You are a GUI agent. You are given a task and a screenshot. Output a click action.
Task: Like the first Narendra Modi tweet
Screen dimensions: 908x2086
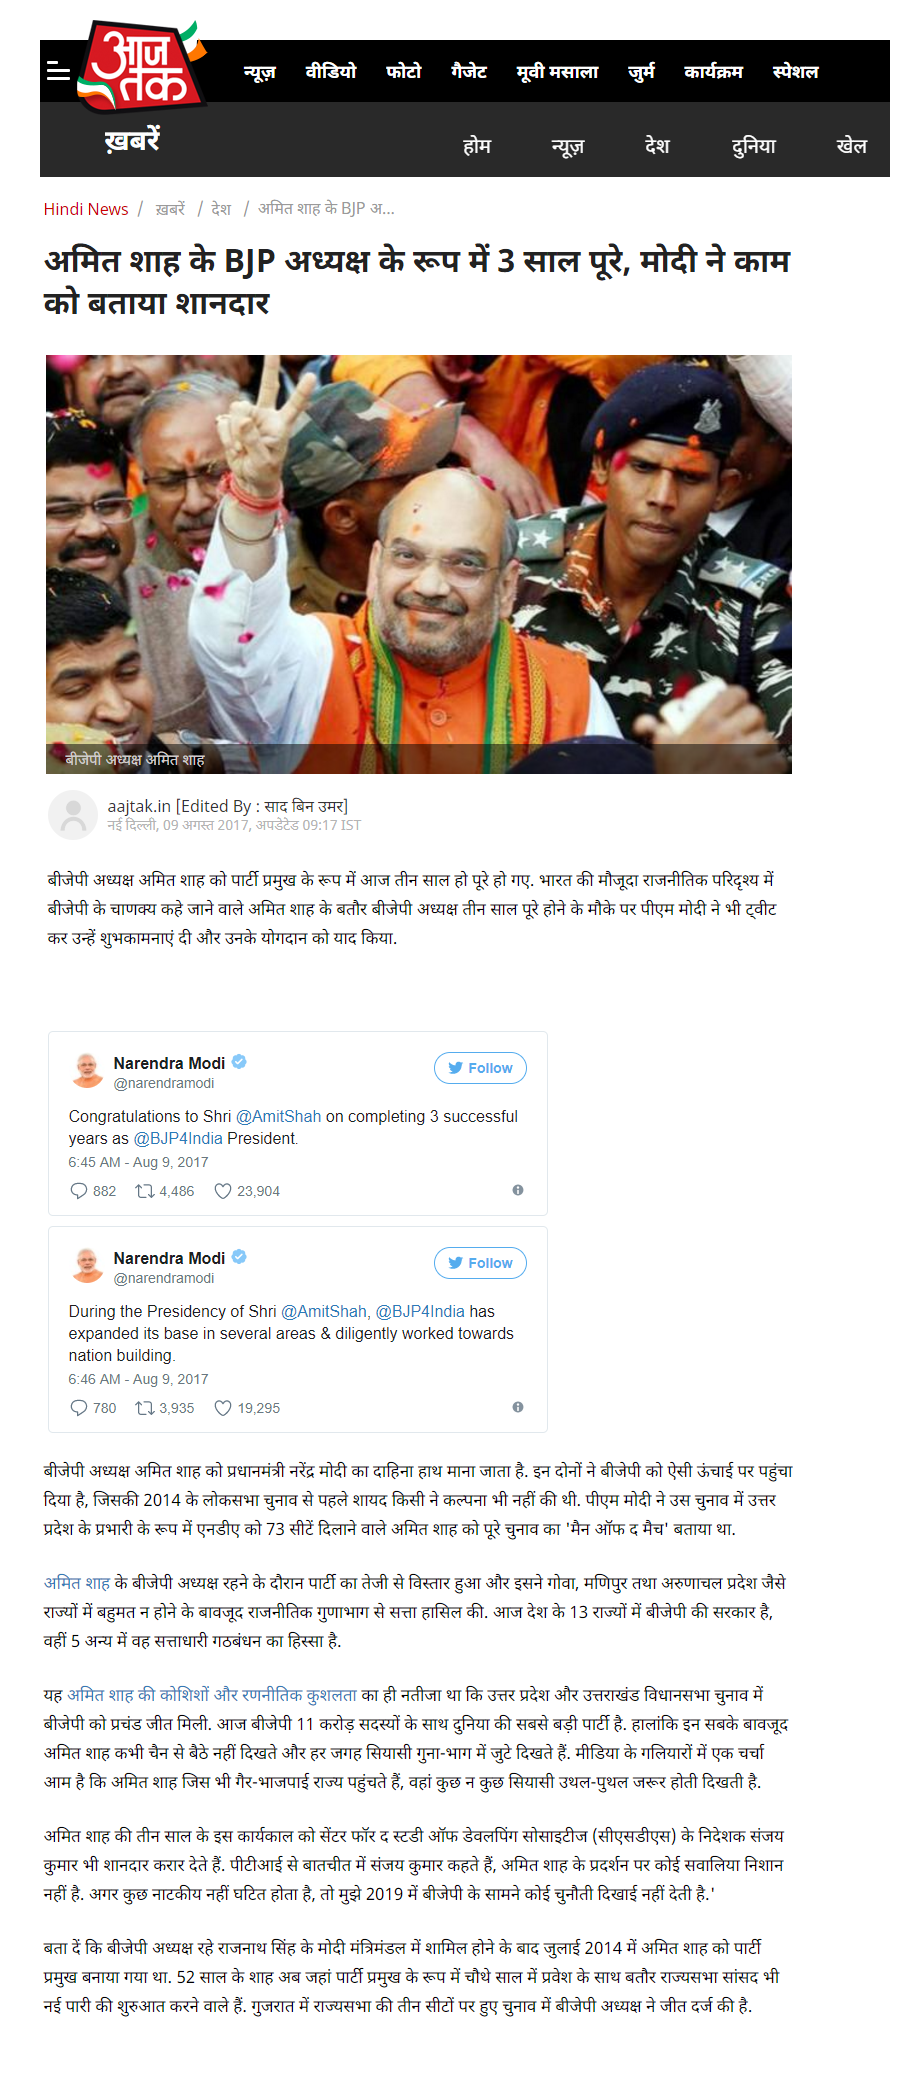tap(223, 1191)
